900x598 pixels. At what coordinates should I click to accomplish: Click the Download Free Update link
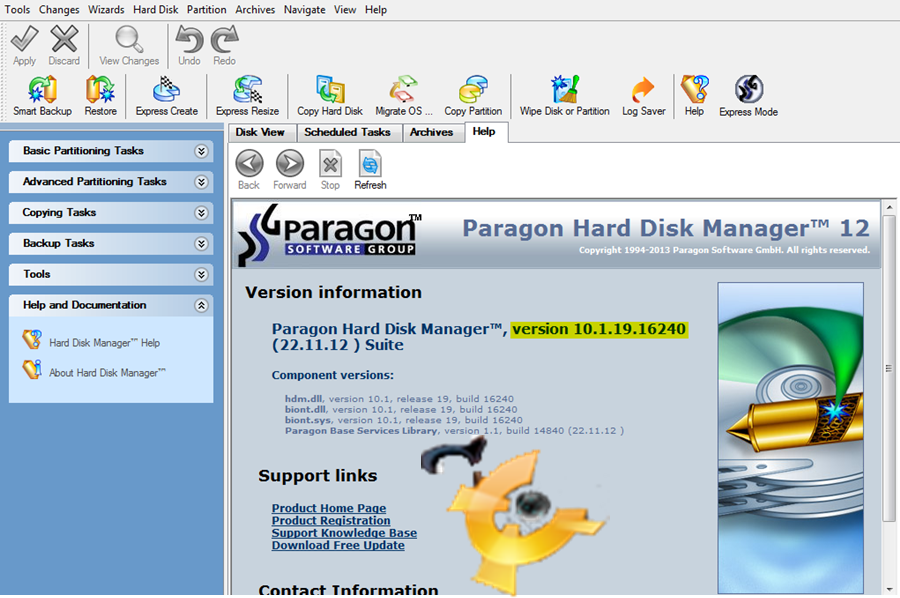pyautogui.click(x=338, y=546)
